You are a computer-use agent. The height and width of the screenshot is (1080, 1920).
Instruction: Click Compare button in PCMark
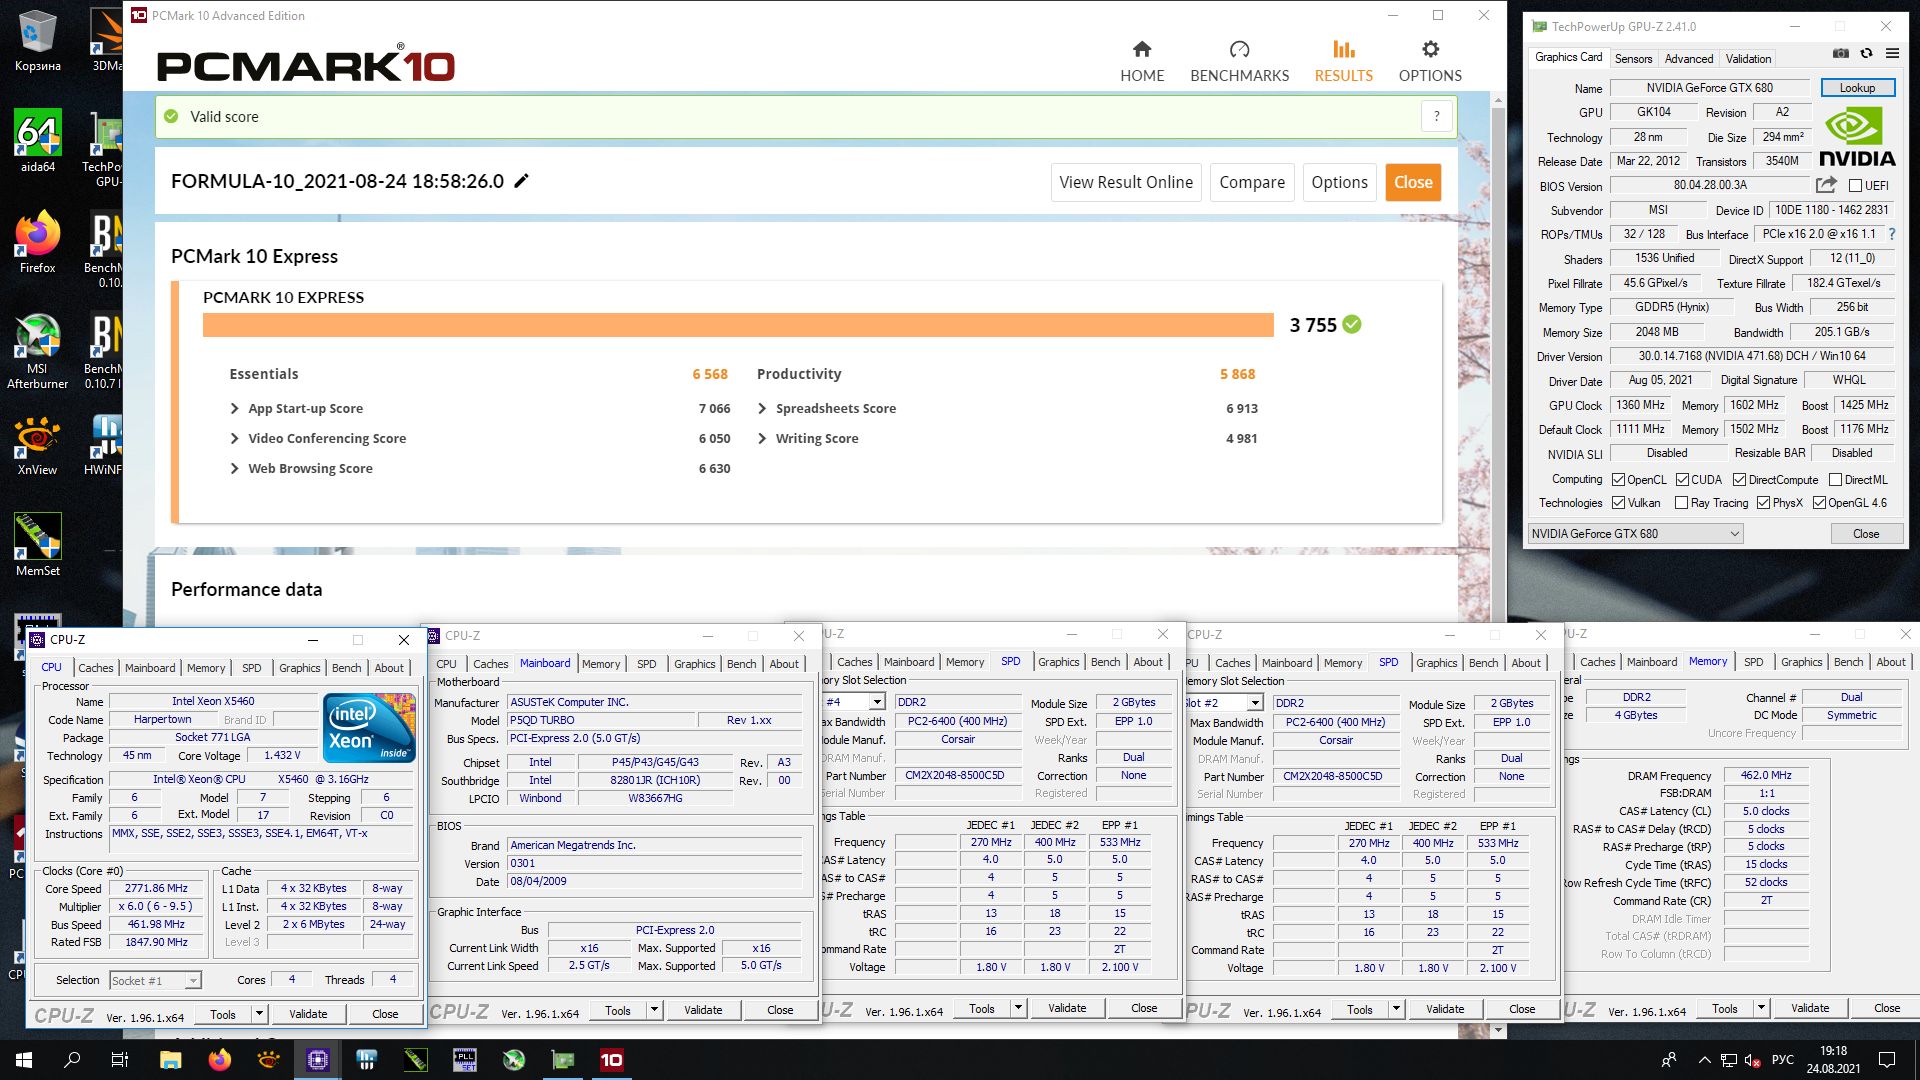tap(1252, 182)
